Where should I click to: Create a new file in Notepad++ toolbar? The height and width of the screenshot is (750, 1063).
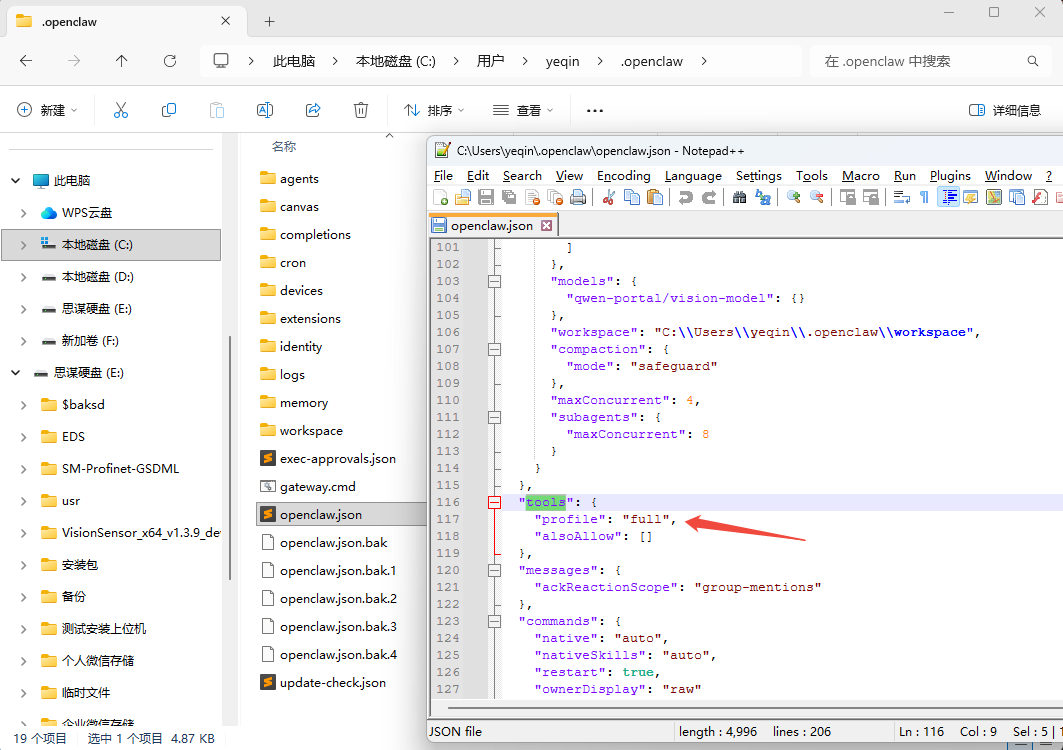(x=440, y=197)
